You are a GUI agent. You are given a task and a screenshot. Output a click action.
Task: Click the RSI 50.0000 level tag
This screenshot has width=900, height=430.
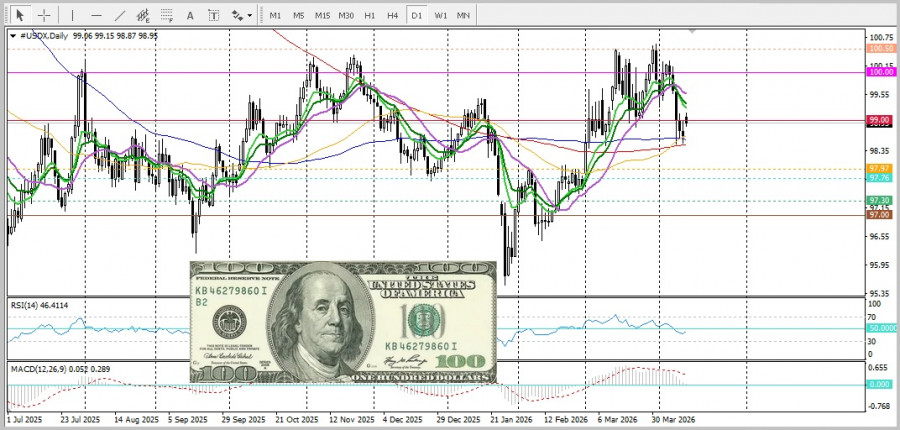pyautogui.click(x=882, y=328)
